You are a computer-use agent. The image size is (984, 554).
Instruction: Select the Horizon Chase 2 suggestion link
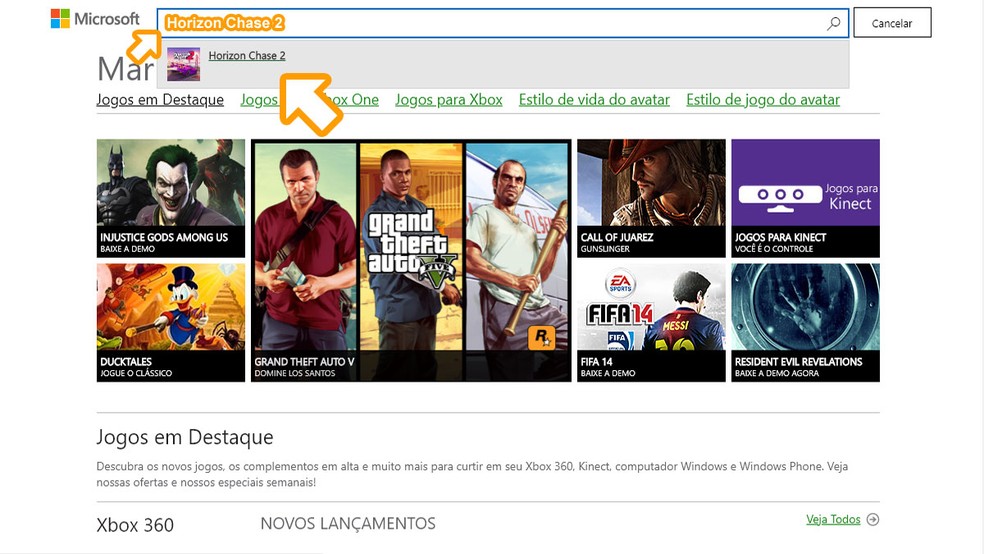coord(247,55)
